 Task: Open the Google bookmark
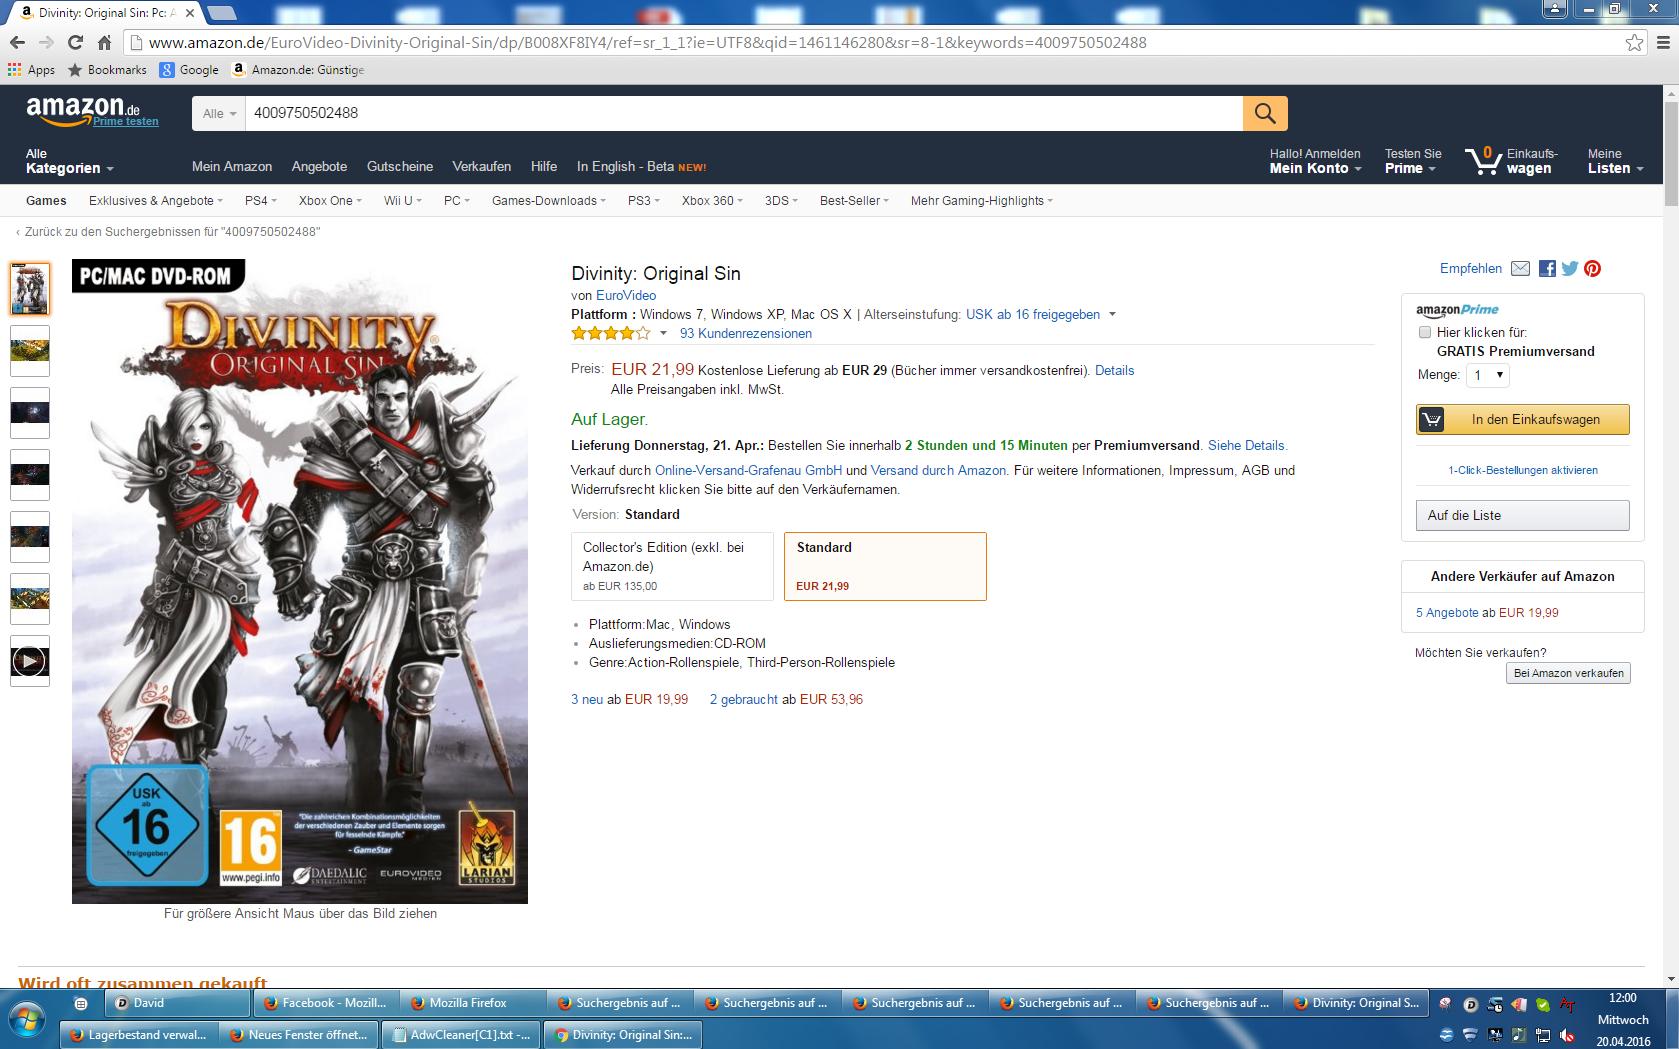(189, 70)
